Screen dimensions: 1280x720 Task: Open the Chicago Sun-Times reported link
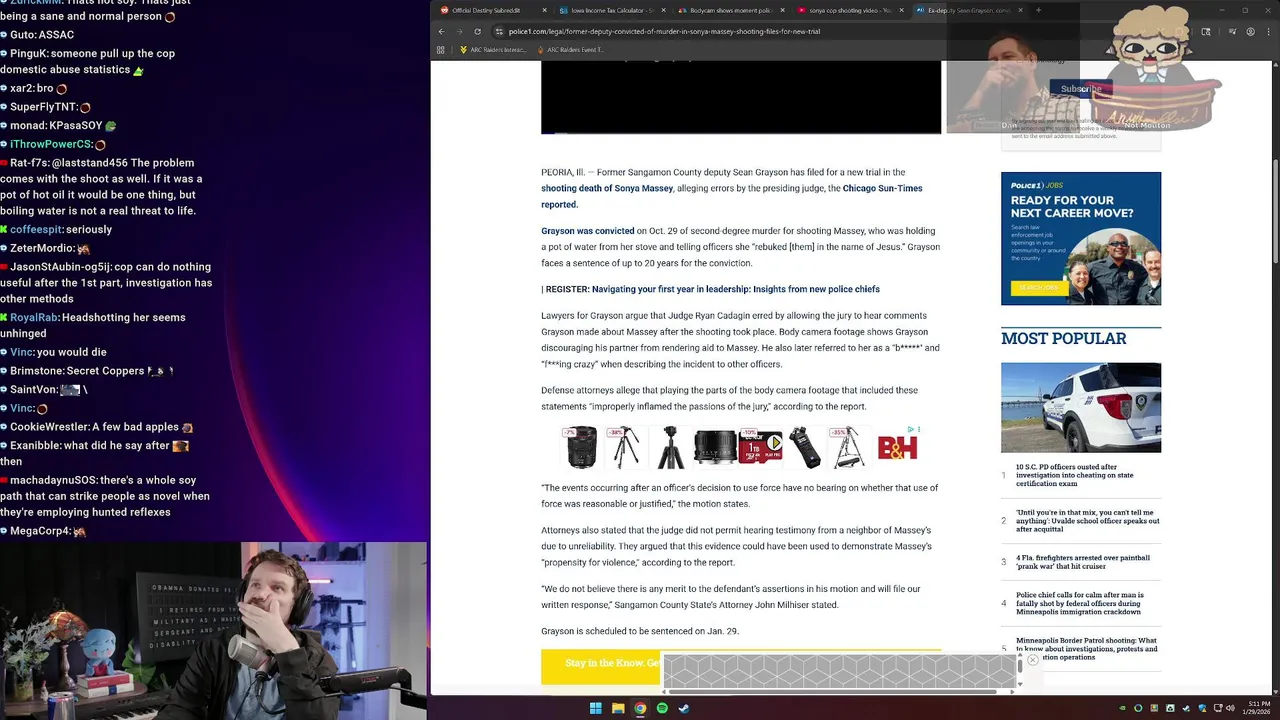pyautogui.click(x=732, y=196)
